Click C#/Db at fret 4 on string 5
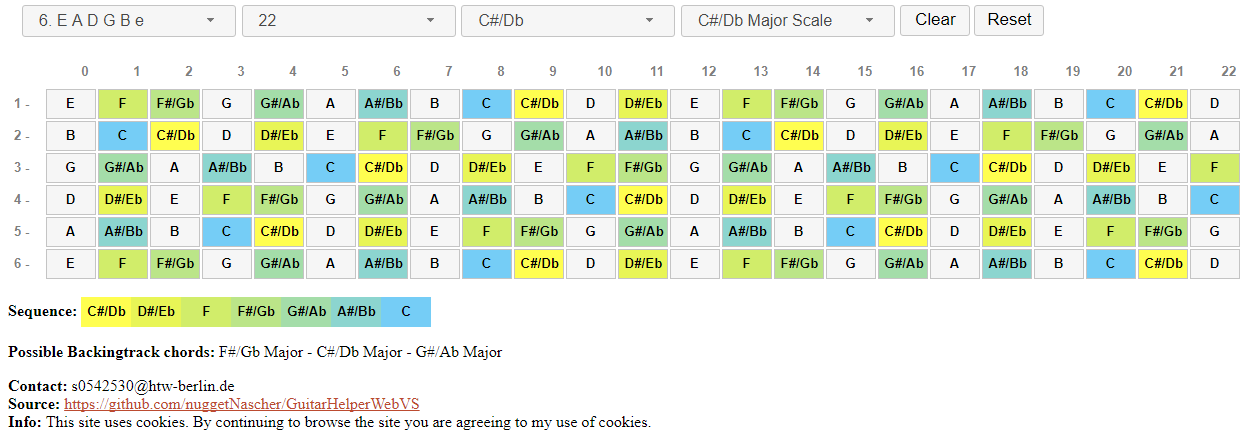 [278, 231]
